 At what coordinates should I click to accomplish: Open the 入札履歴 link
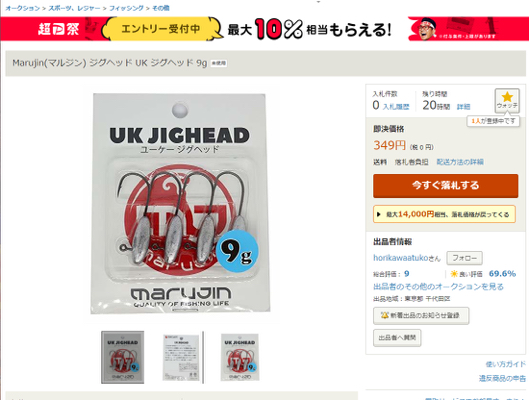click(396, 107)
